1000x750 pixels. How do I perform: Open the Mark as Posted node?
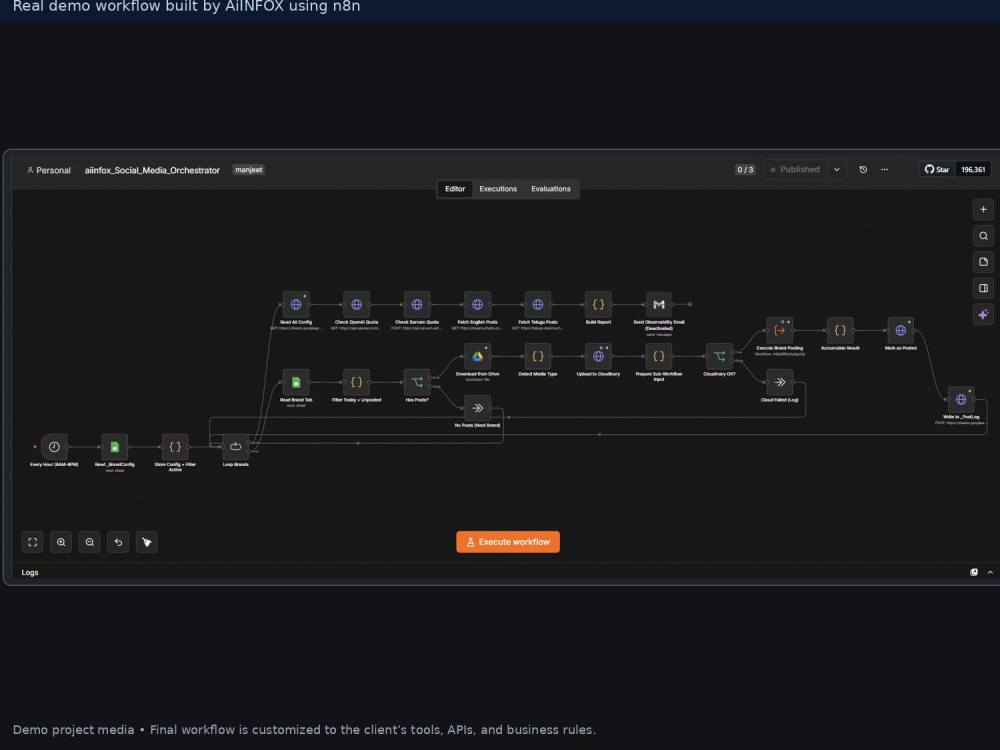click(x=901, y=331)
